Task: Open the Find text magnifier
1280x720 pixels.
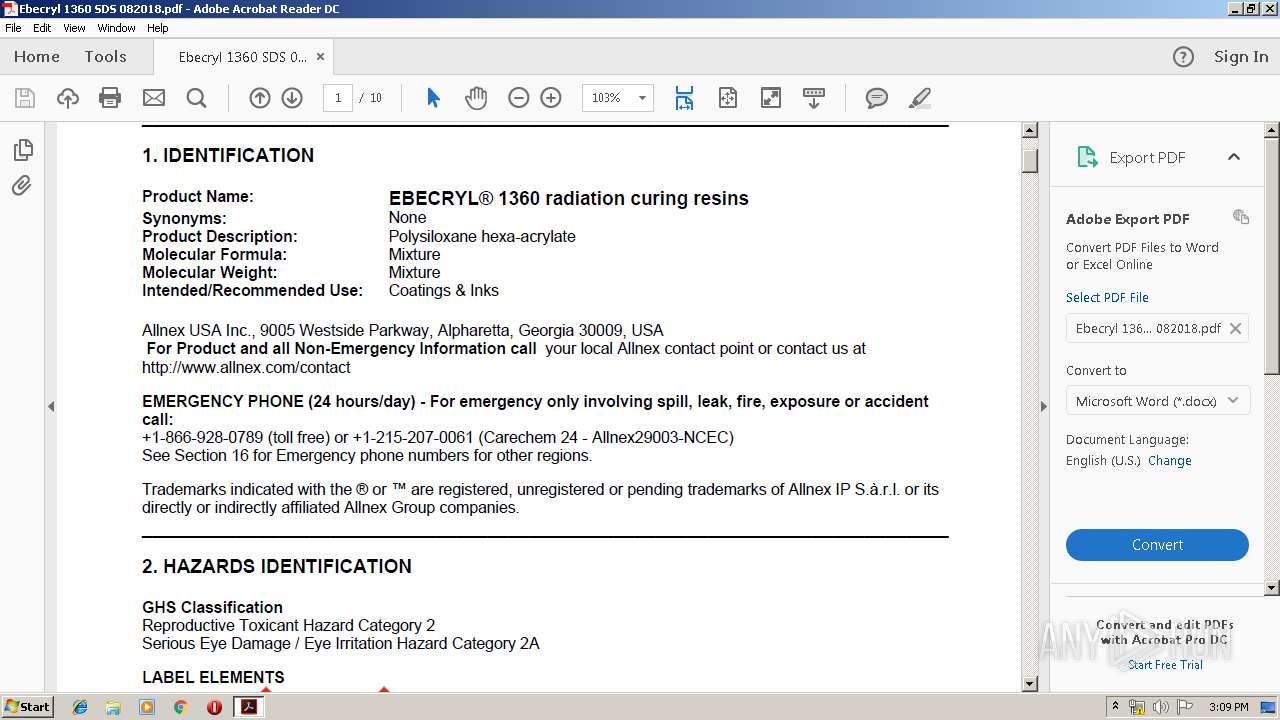Action: tap(196, 98)
